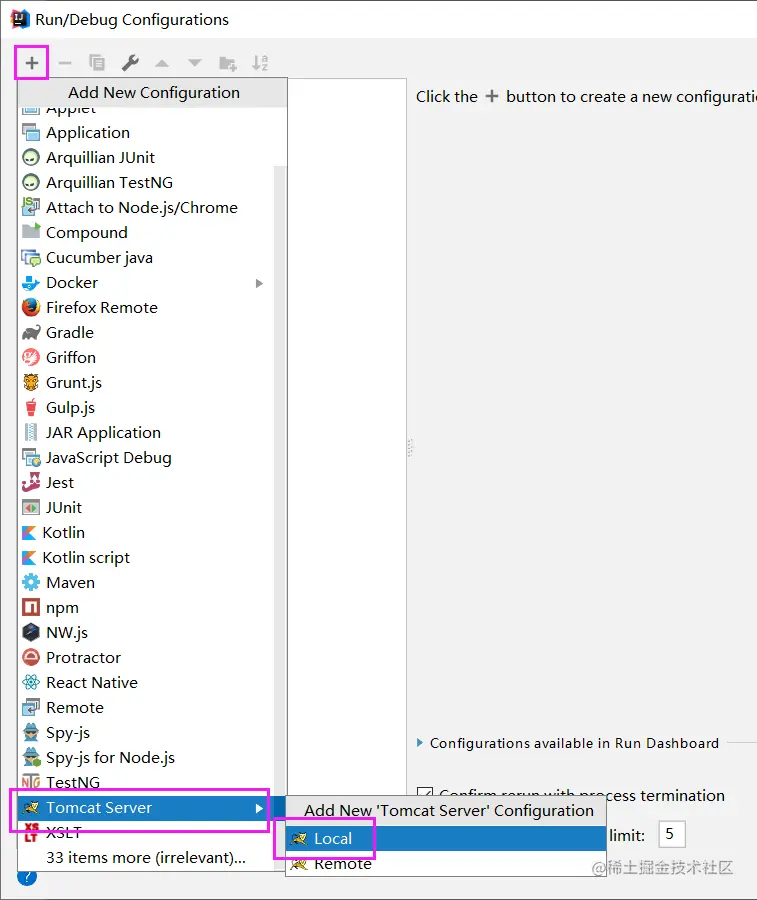Click the Remote configuration icon
This screenshot has width=757, height=900.
pos(31,708)
